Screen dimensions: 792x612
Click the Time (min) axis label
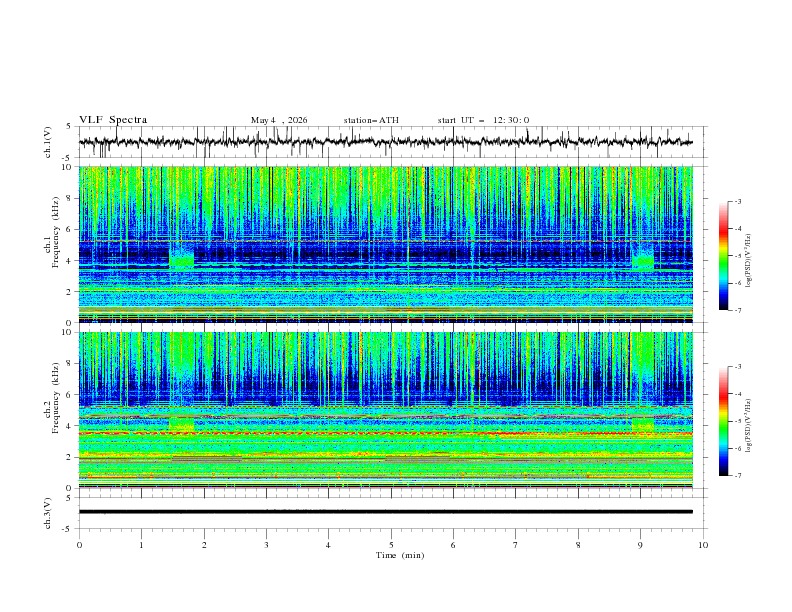click(400, 555)
